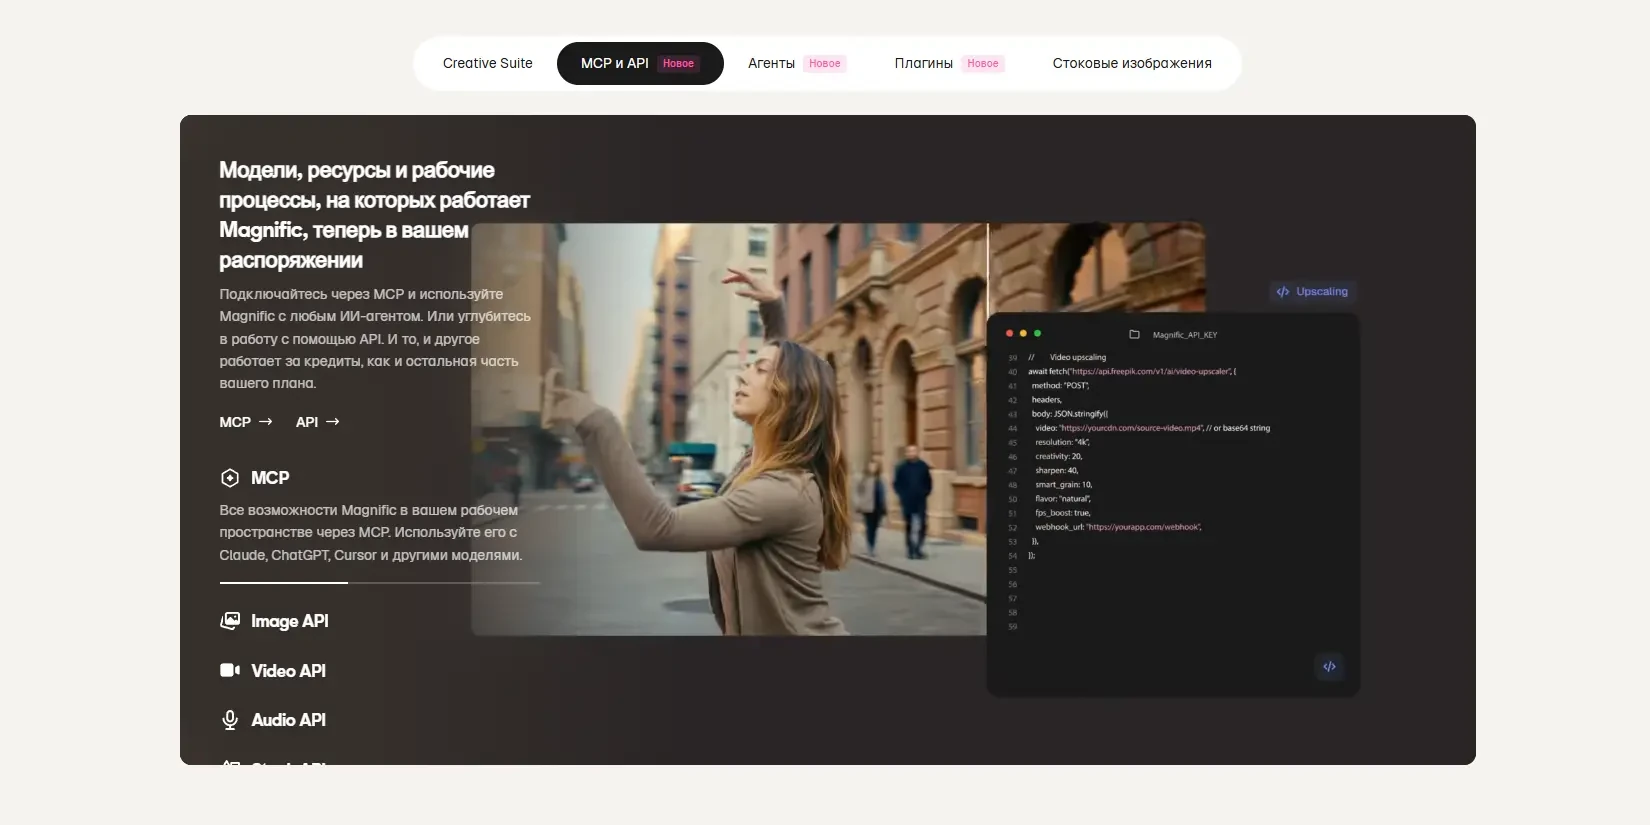The width and height of the screenshot is (1650, 825).
Task: Click the 'creativity: 20' code line
Action: pyautogui.click(x=1058, y=456)
